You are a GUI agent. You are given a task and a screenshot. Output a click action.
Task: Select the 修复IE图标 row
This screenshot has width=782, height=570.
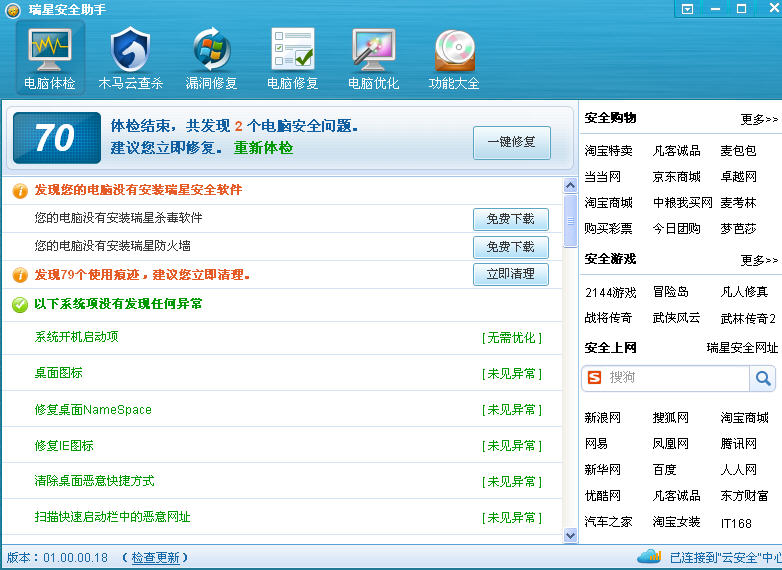pos(282,445)
